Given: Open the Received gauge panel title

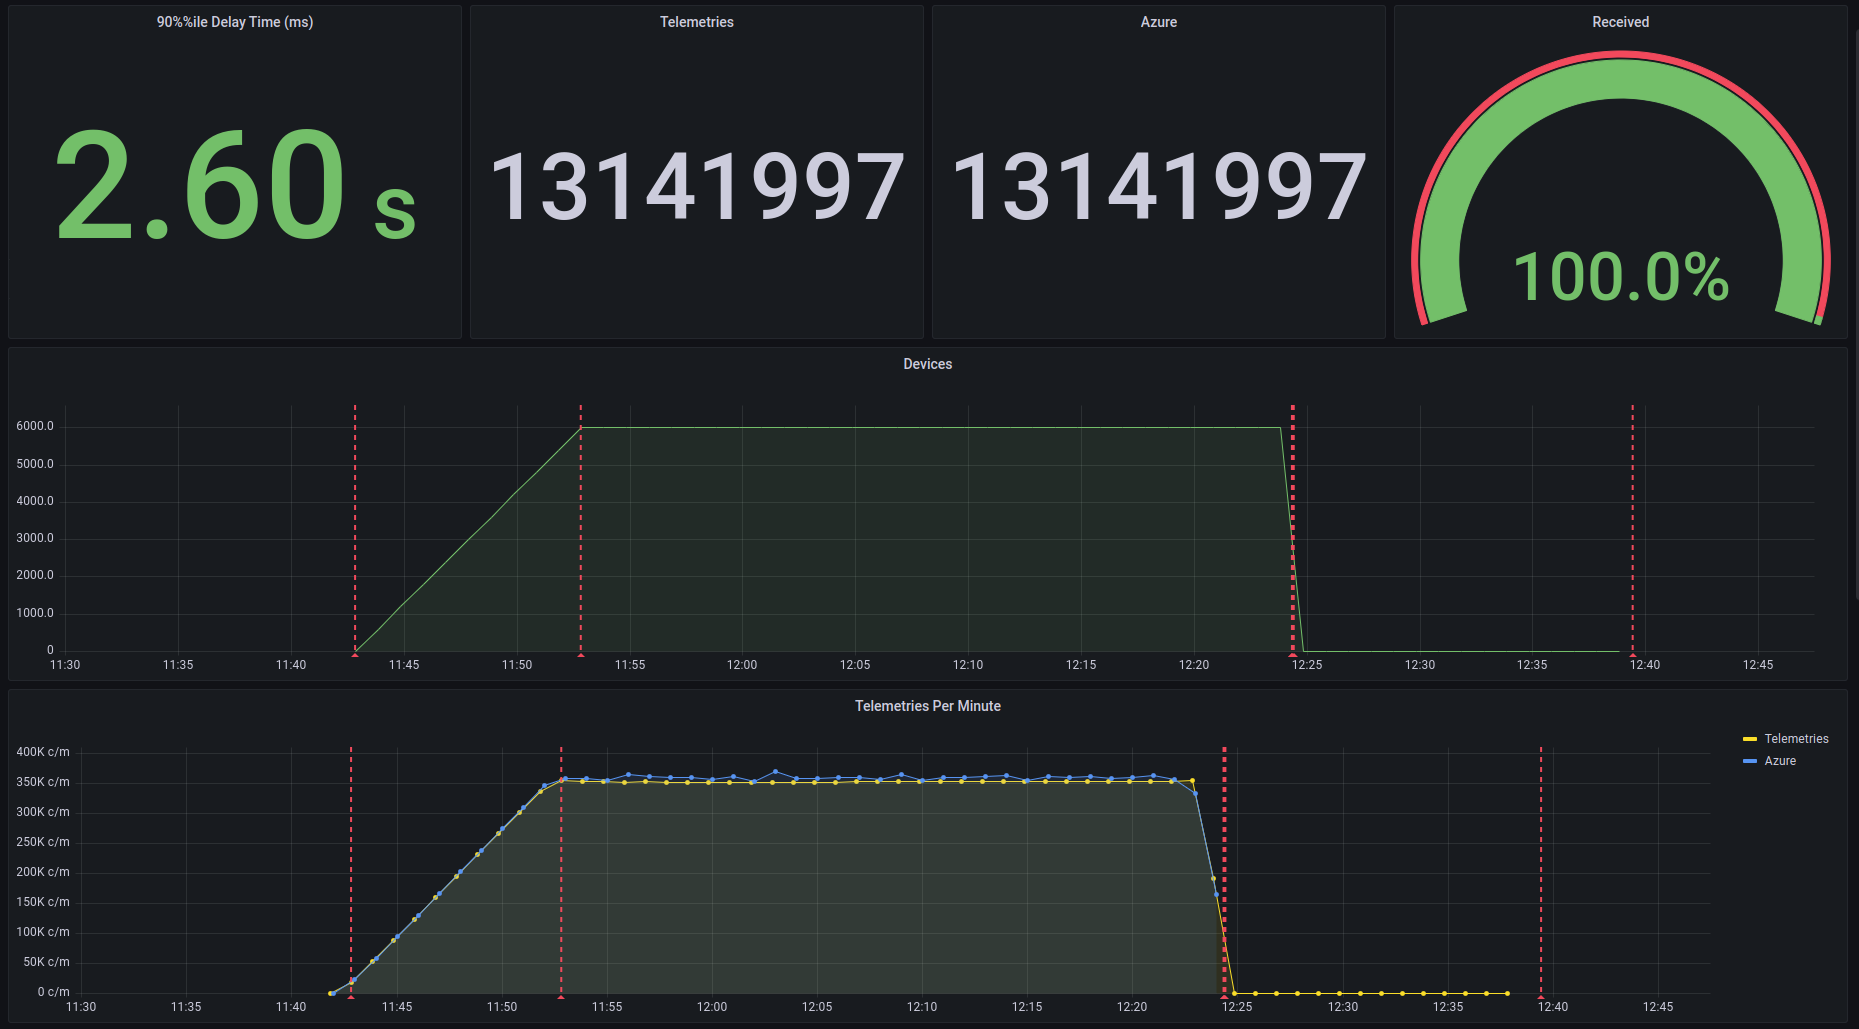Looking at the screenshot, I should (x=1621, y=22).
